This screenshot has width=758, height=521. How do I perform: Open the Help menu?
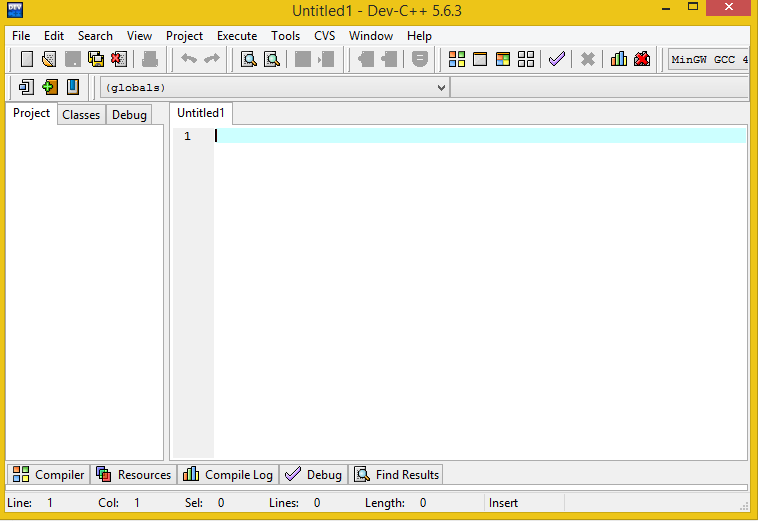tap(419, 36)
